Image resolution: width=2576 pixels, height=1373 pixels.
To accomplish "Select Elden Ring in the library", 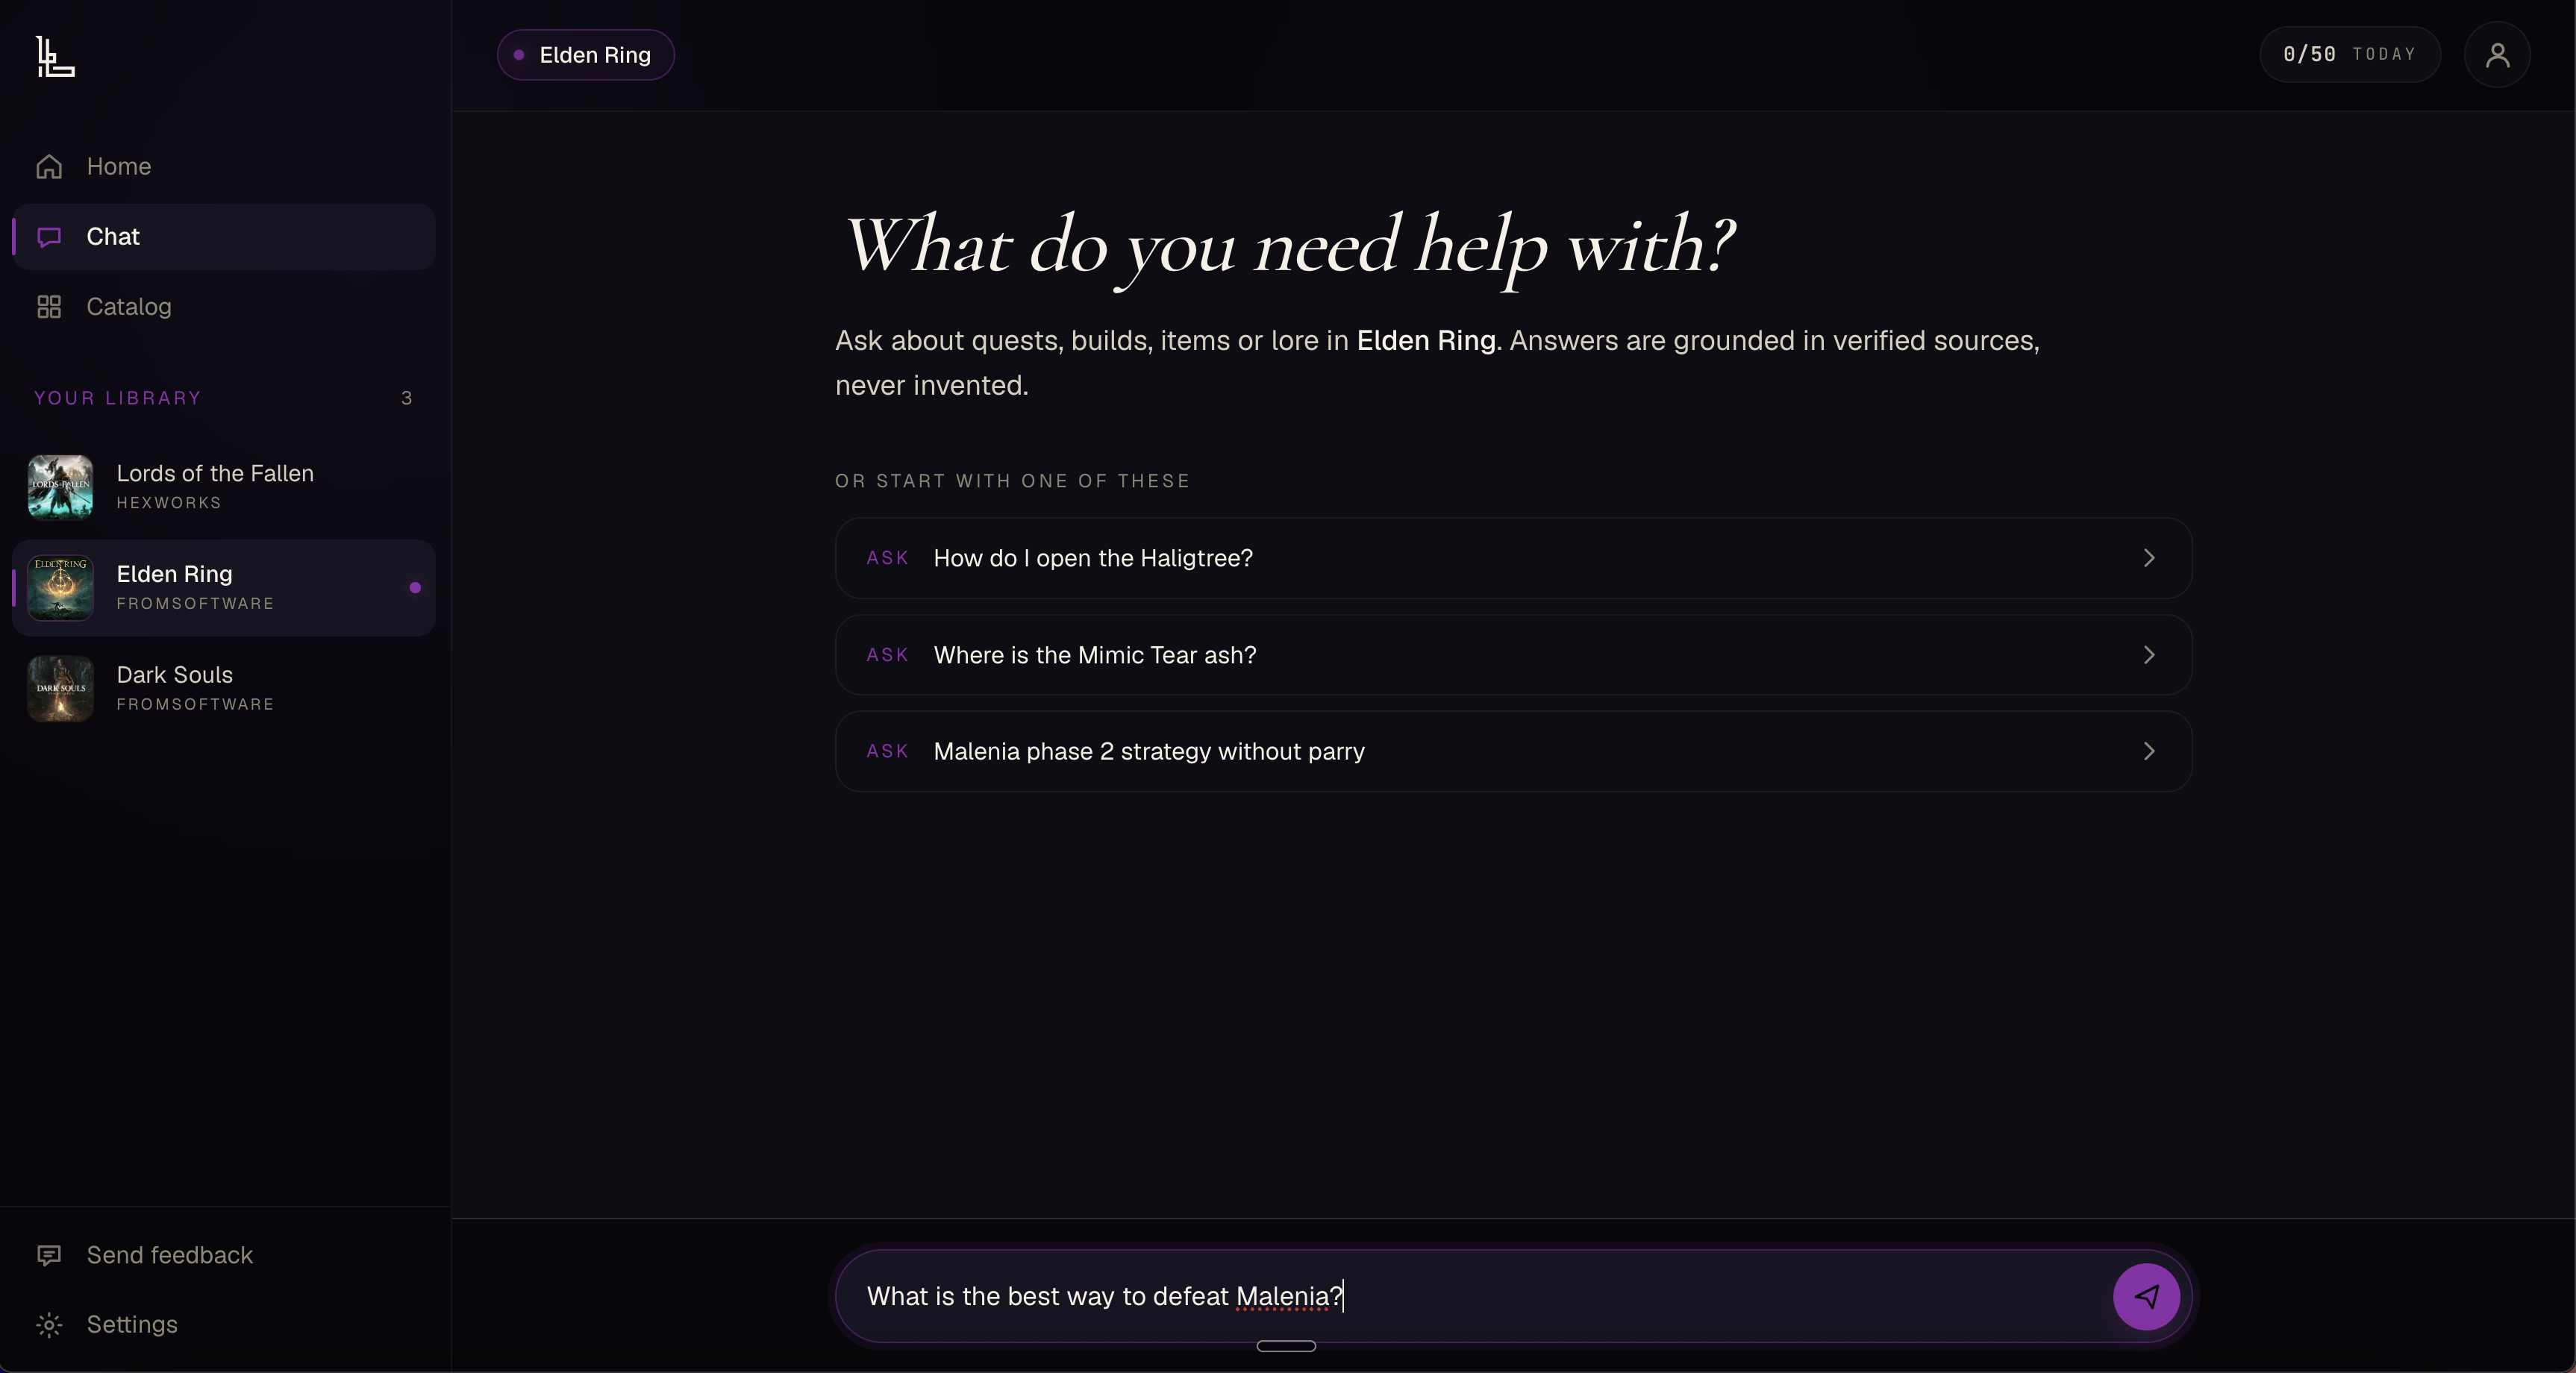I will (x=224, y=588).
